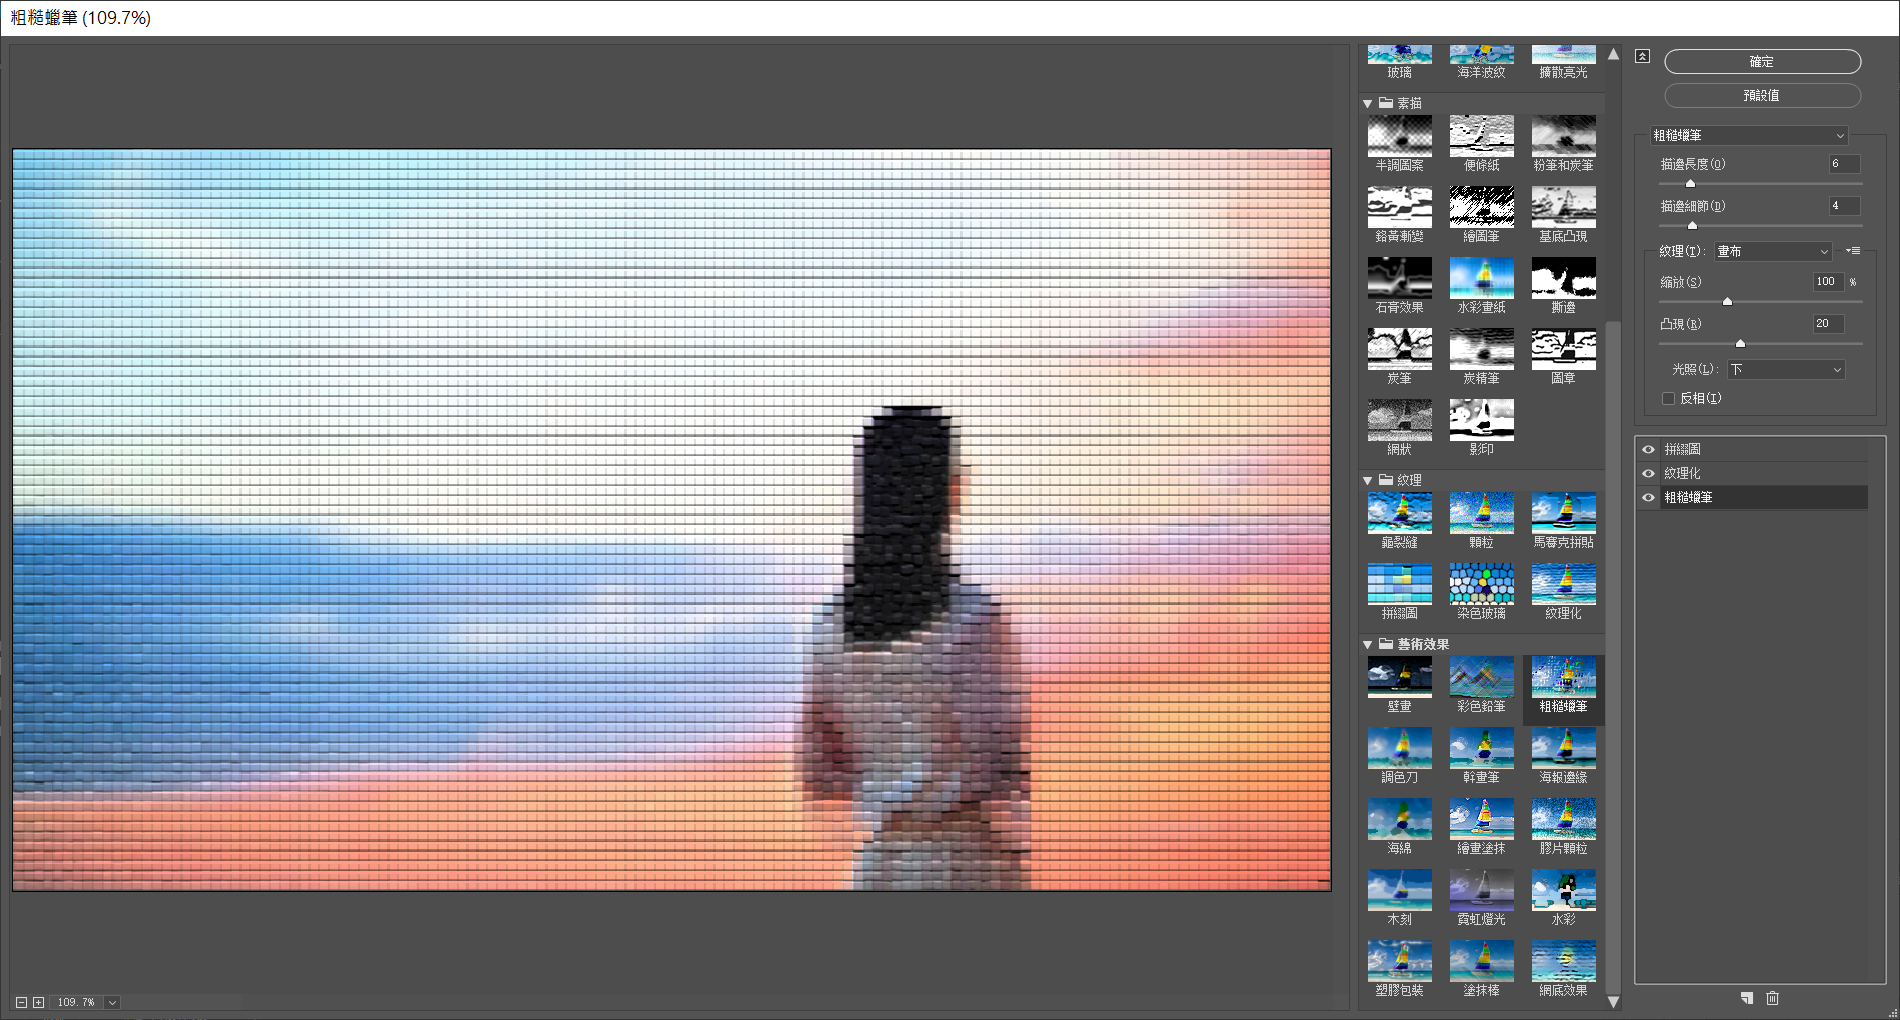Click the 凸現 slider handle
This screenshot has height=1020, width=1900.
tap(1740, 343)
